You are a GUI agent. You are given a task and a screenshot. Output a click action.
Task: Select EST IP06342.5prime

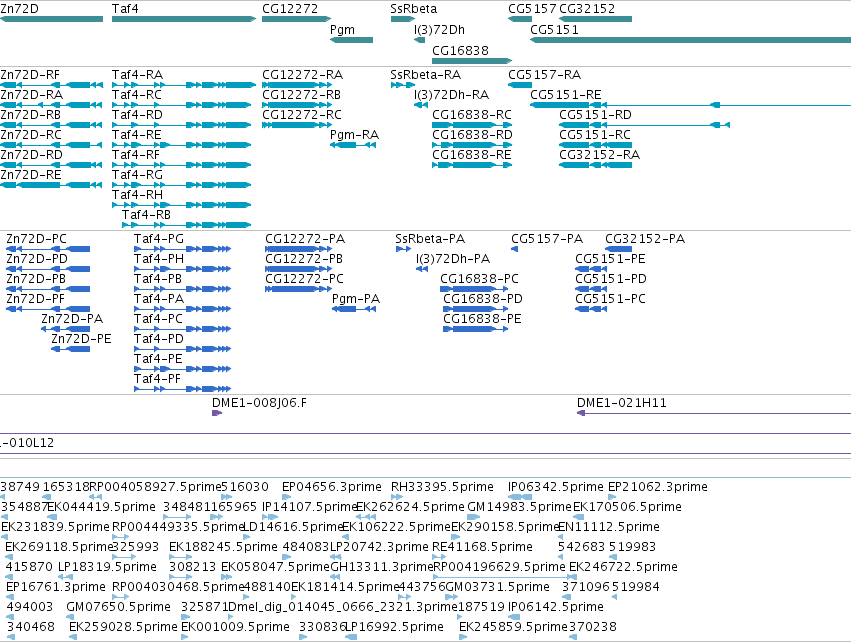pyautogui.click(x=556, y=487)
